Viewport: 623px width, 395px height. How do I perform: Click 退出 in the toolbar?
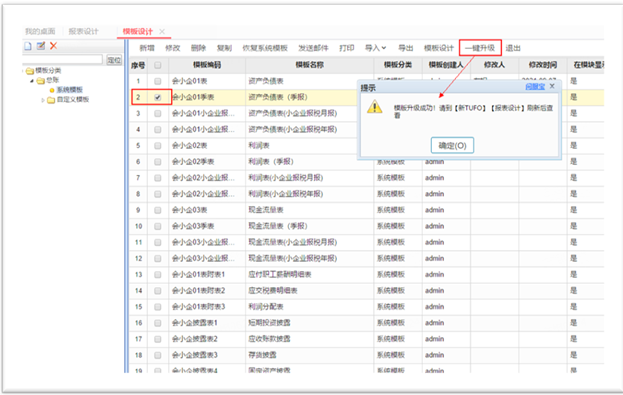[x=513, y=48]
